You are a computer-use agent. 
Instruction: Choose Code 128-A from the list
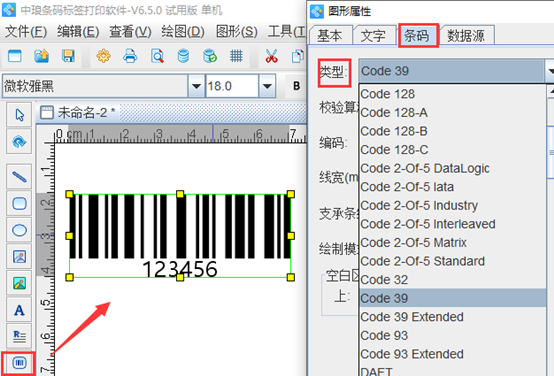tap(452, 113)
